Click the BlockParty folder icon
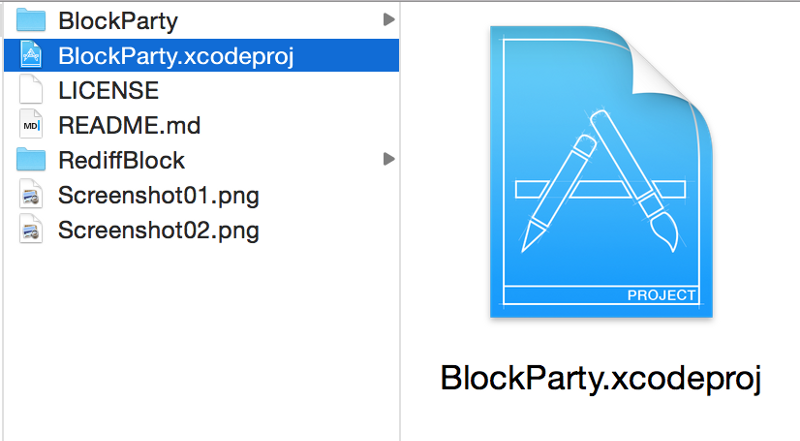The height and width of the screenshot is (441, 800). click(x=31, y=20)
